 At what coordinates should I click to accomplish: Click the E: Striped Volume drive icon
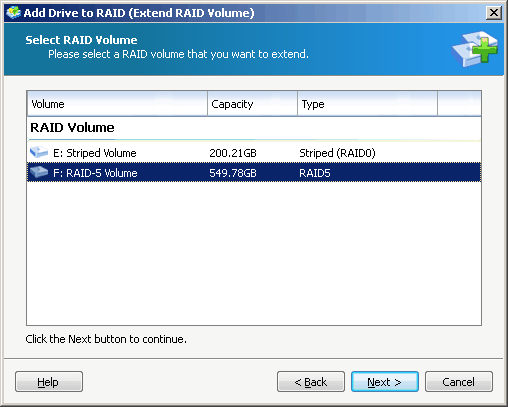[39, 152]
